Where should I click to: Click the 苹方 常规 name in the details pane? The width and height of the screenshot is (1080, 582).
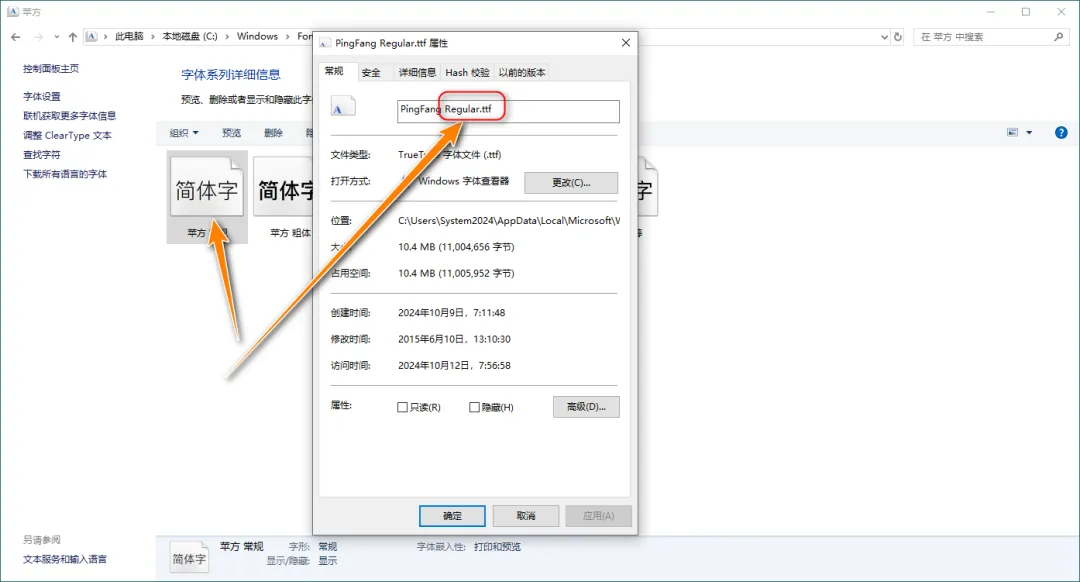pos(242,546)
